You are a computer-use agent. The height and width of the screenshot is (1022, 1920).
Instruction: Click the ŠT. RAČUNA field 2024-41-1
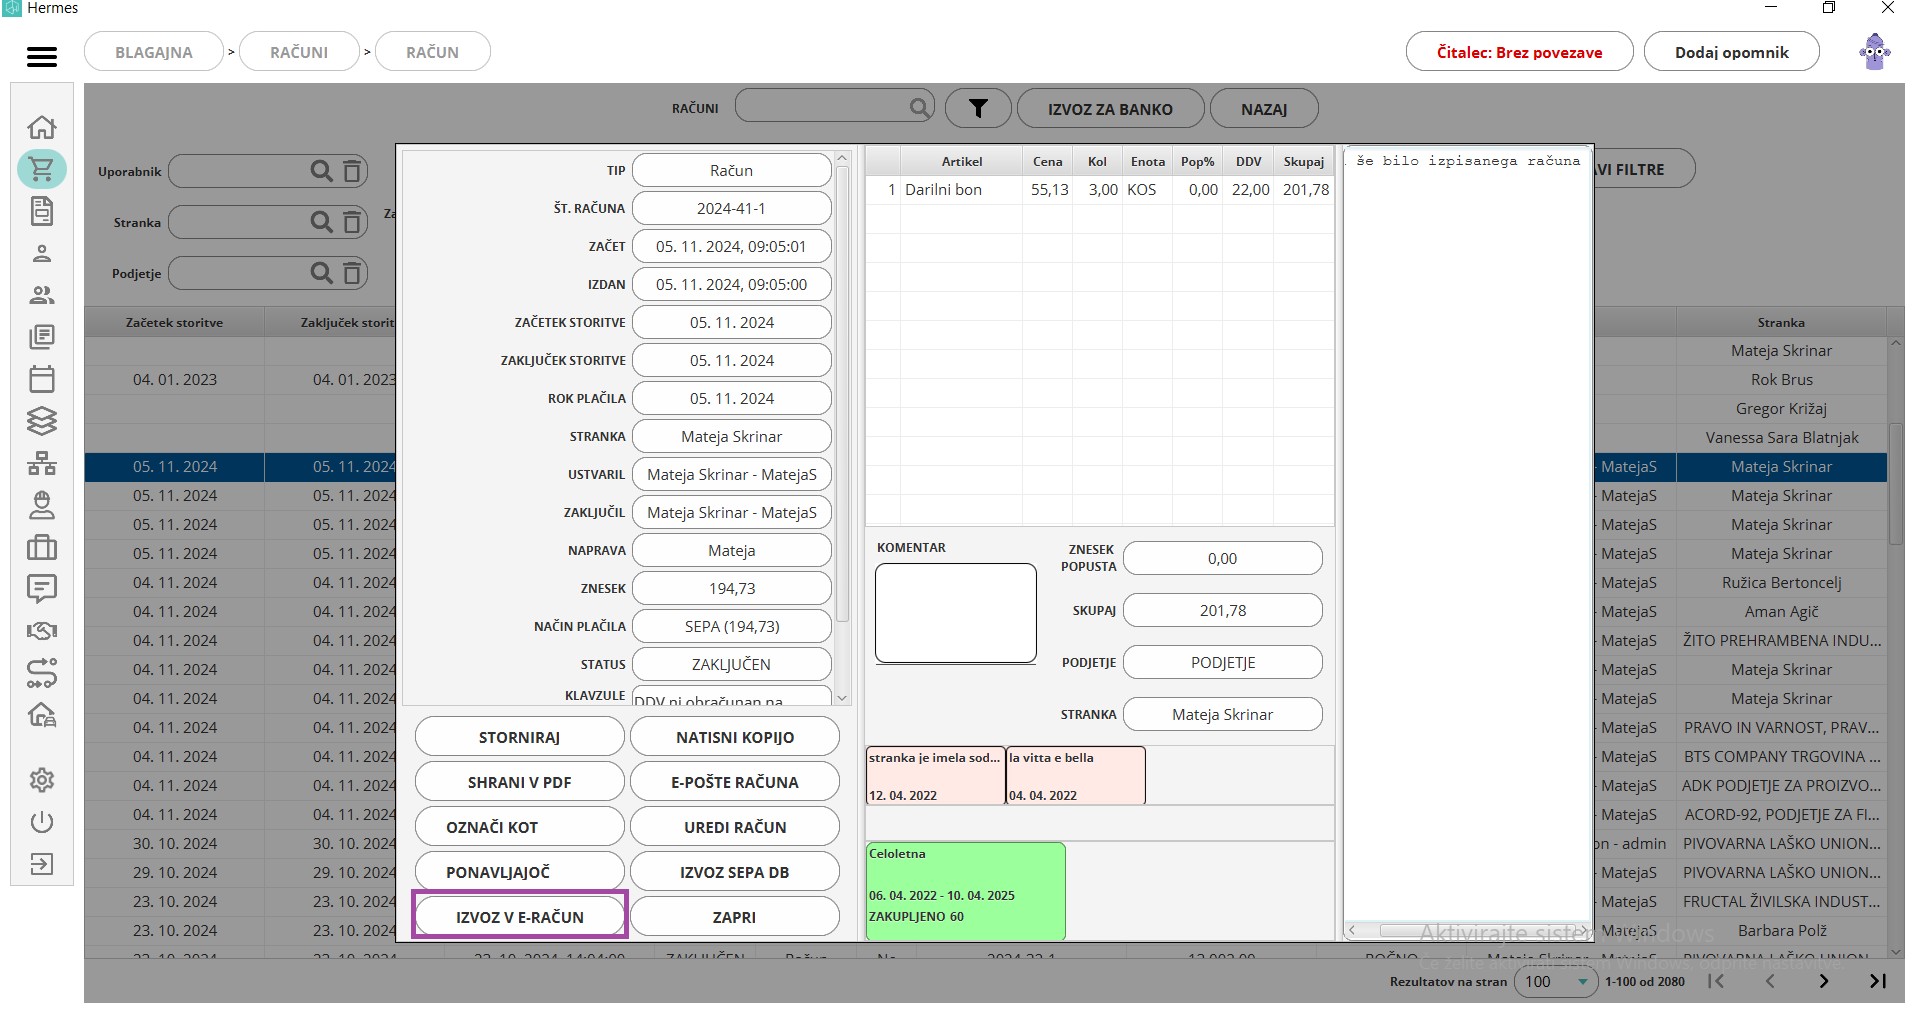pyautogui.click(x=731, y=208)
